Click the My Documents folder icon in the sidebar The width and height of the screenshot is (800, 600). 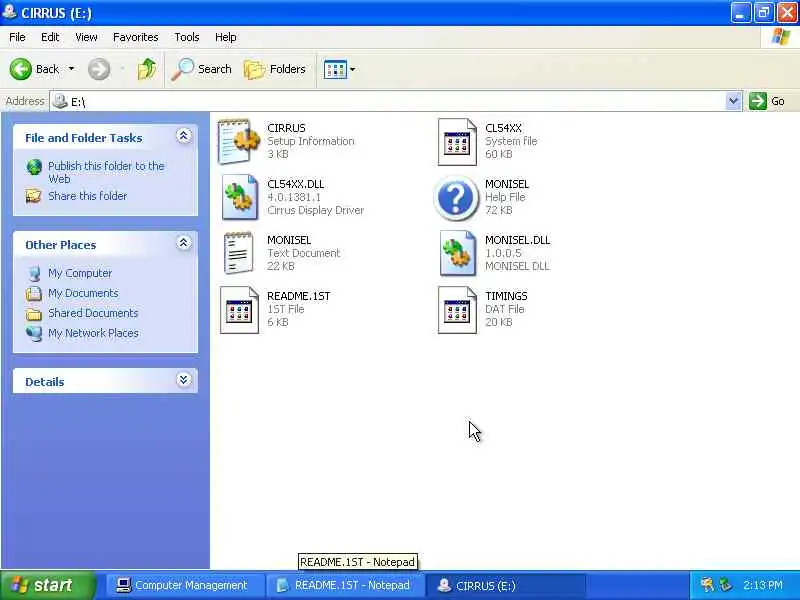34,293
